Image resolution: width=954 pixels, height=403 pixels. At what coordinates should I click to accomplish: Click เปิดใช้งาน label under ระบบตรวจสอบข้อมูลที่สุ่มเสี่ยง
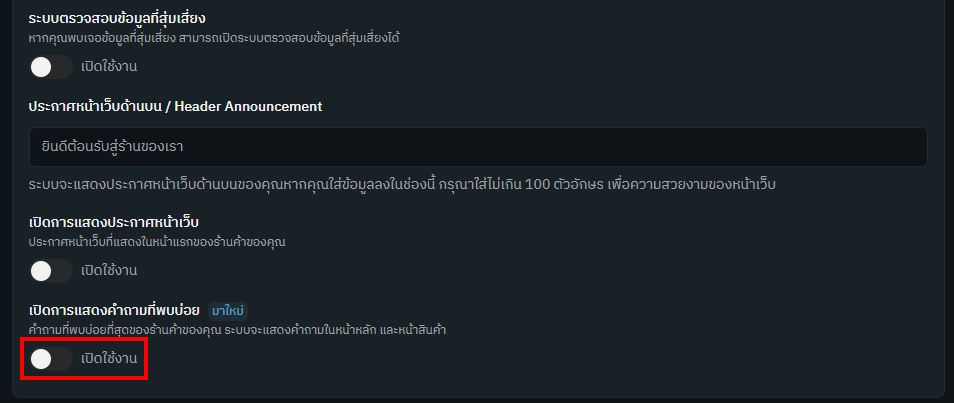pos(109,67)
